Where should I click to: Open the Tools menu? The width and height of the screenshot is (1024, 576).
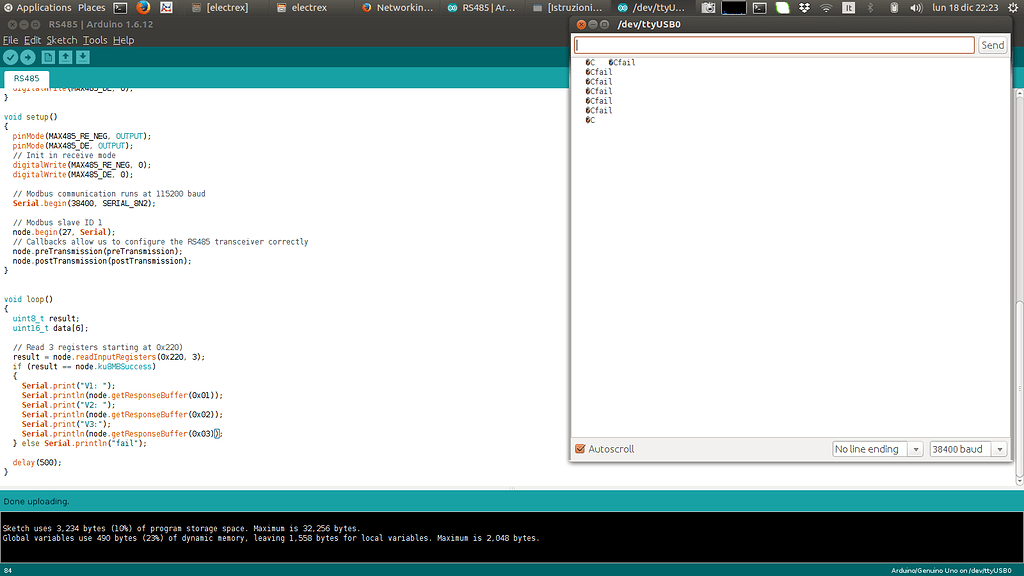coord(95,40)
